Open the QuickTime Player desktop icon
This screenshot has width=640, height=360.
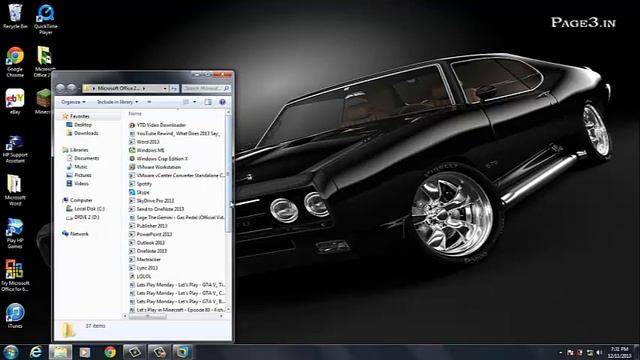[x=45, y=19]
